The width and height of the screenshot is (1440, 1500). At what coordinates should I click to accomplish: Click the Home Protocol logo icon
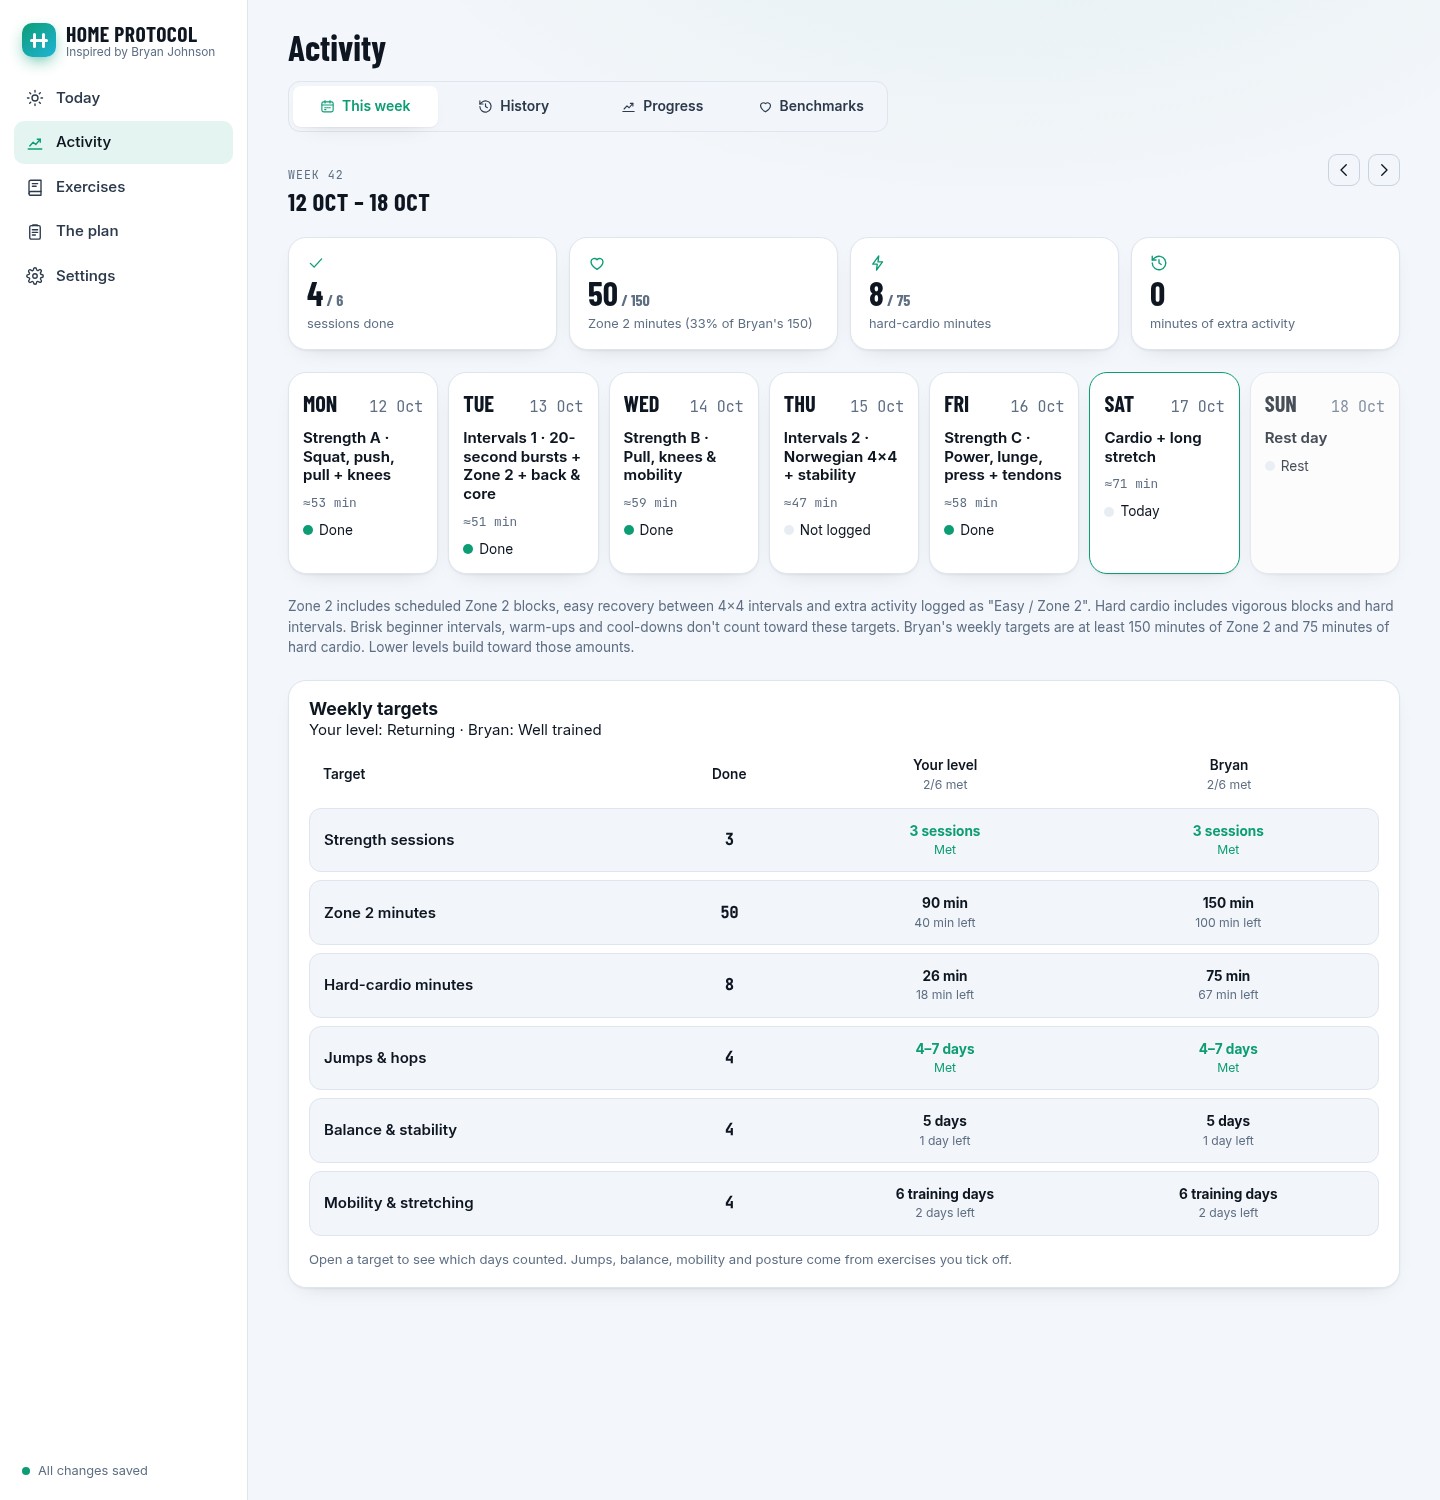39,40
